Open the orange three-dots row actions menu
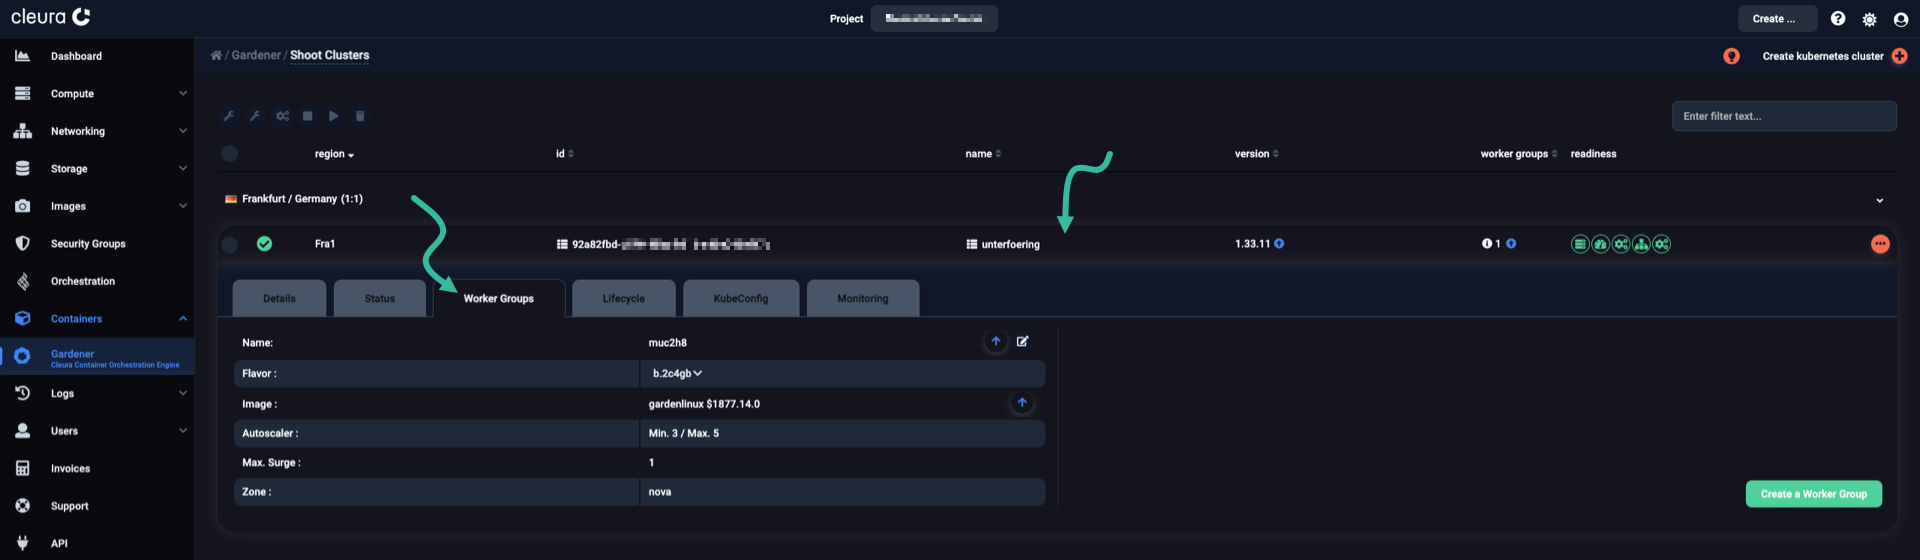The height and width of the screenshot is (560, 1920). coord(1880,244)
